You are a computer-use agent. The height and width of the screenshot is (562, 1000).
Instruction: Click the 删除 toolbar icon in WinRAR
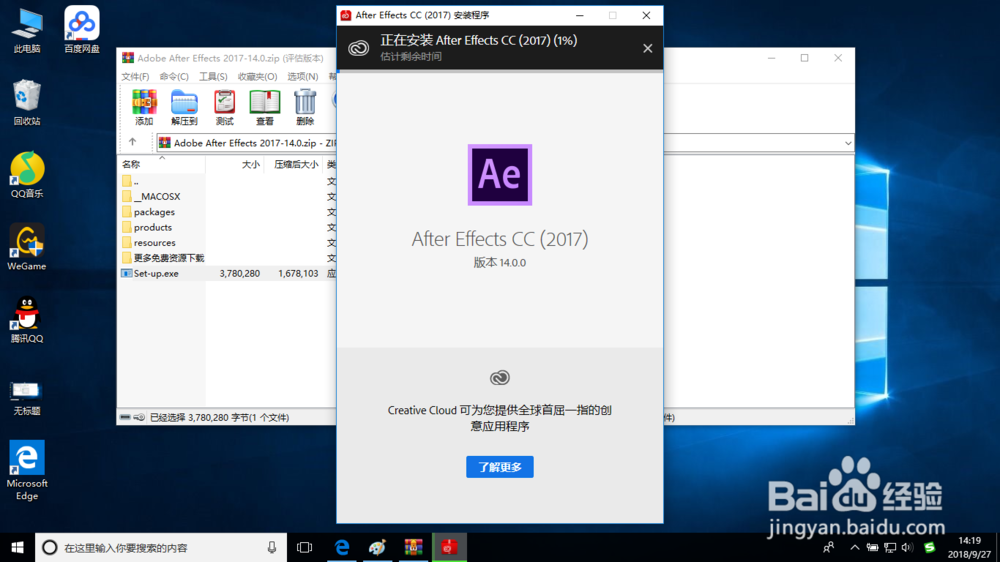point(305,107)
